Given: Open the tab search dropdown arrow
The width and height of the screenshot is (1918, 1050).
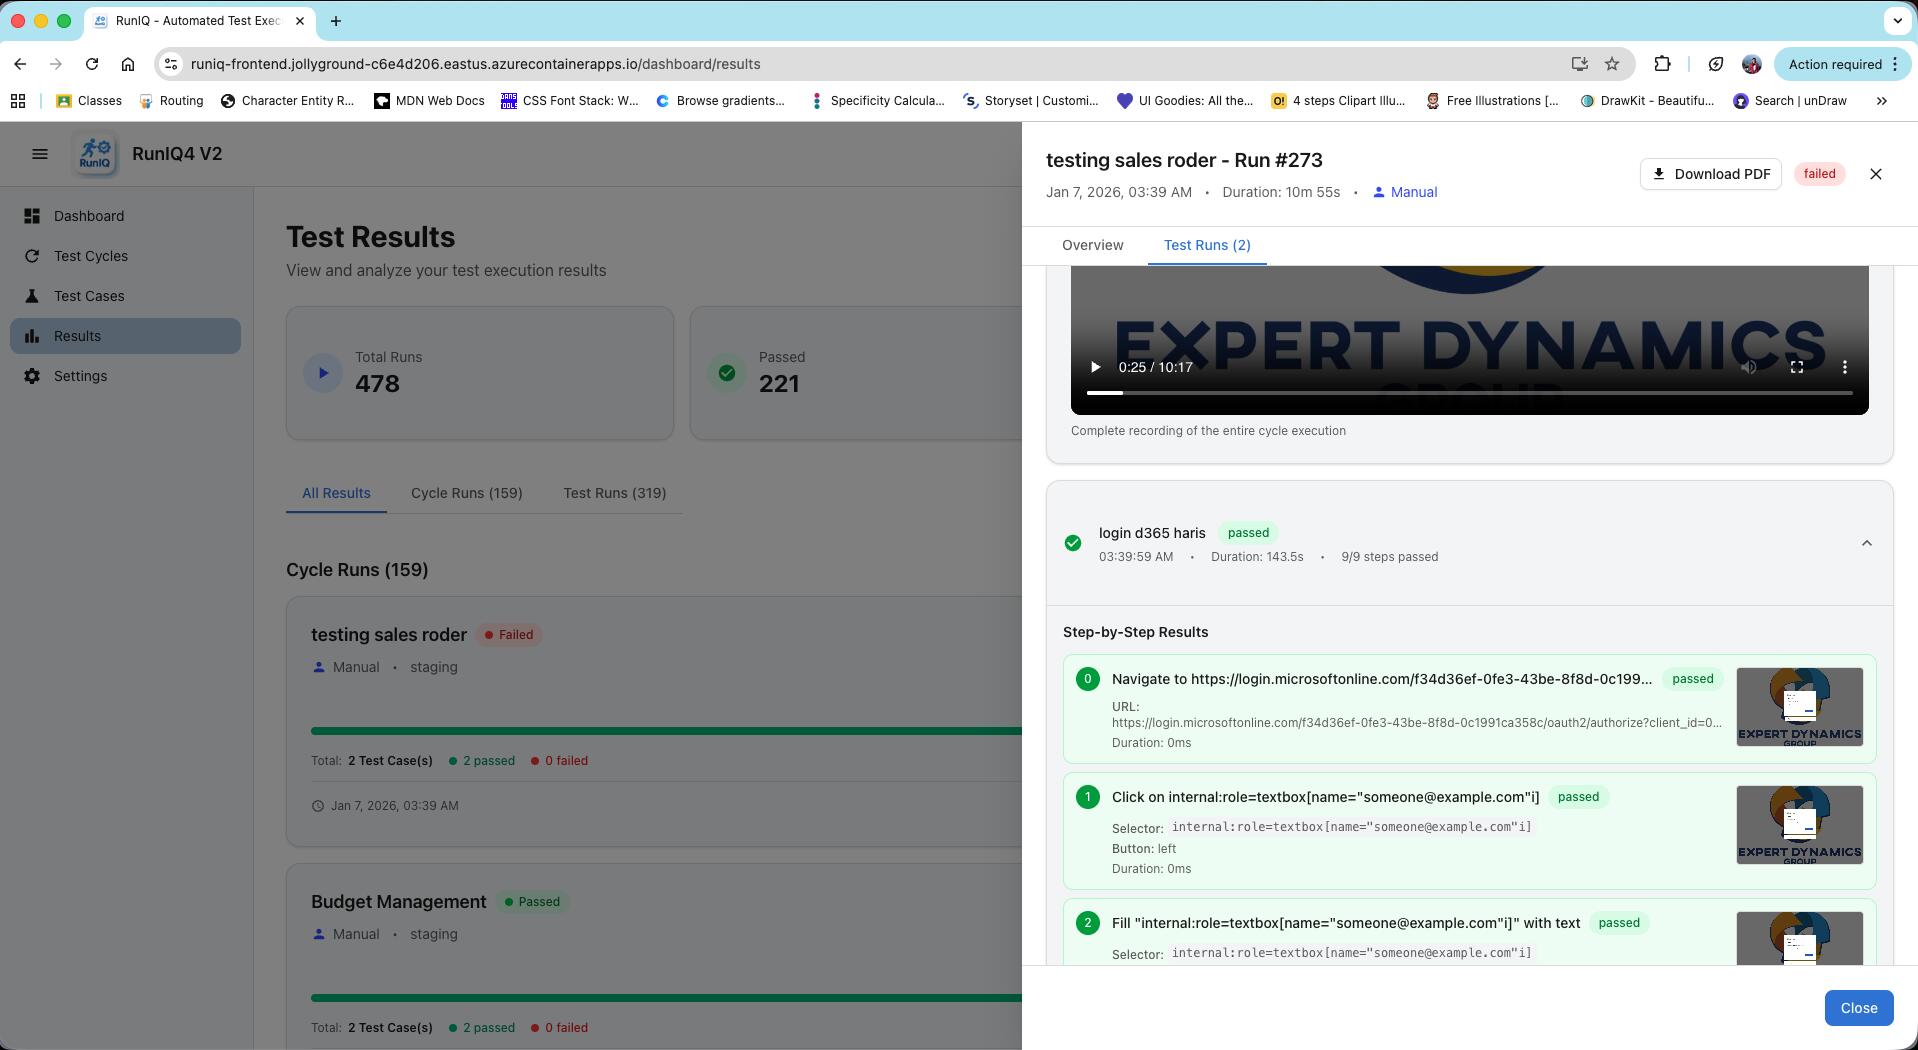Looking at the screenshot, I should [x=1897, y=21].
